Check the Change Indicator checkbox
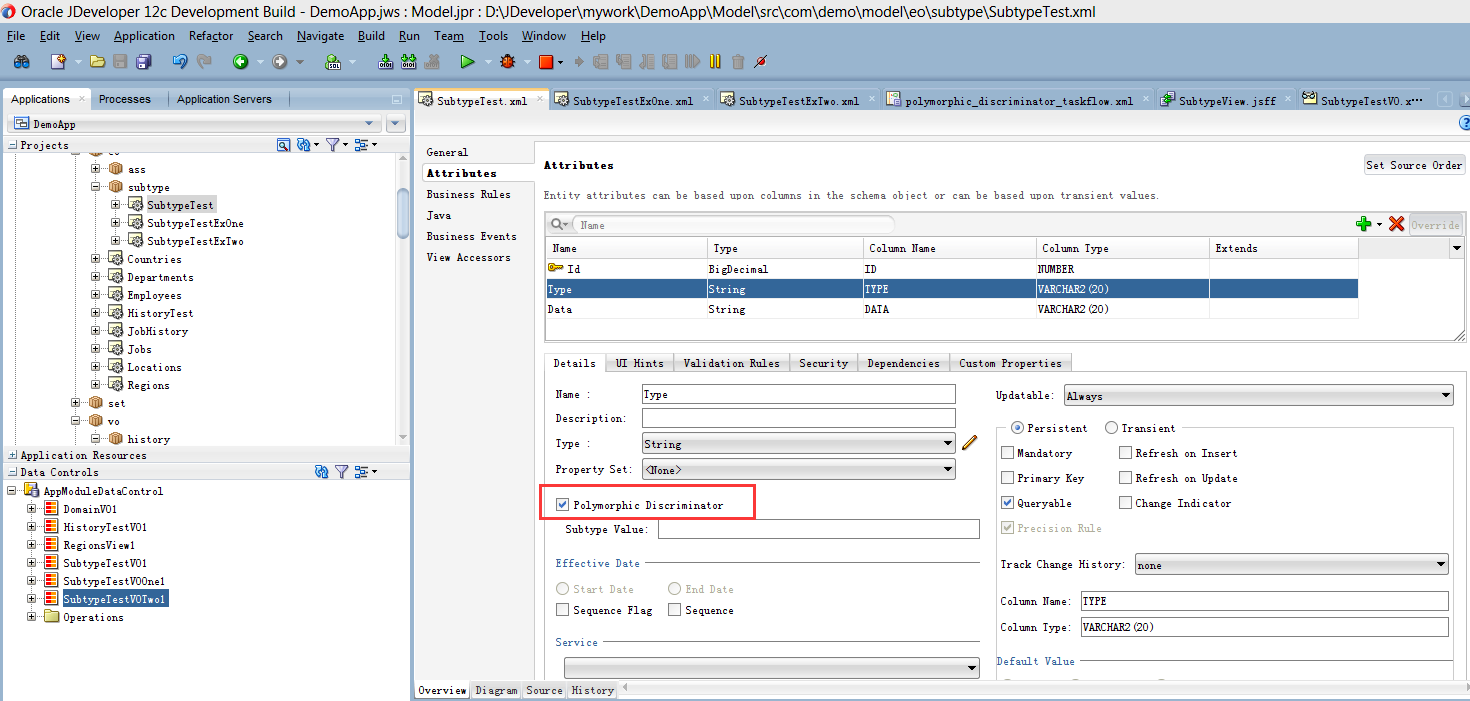Viewport: 1470px width, 701px height. 1125,503
